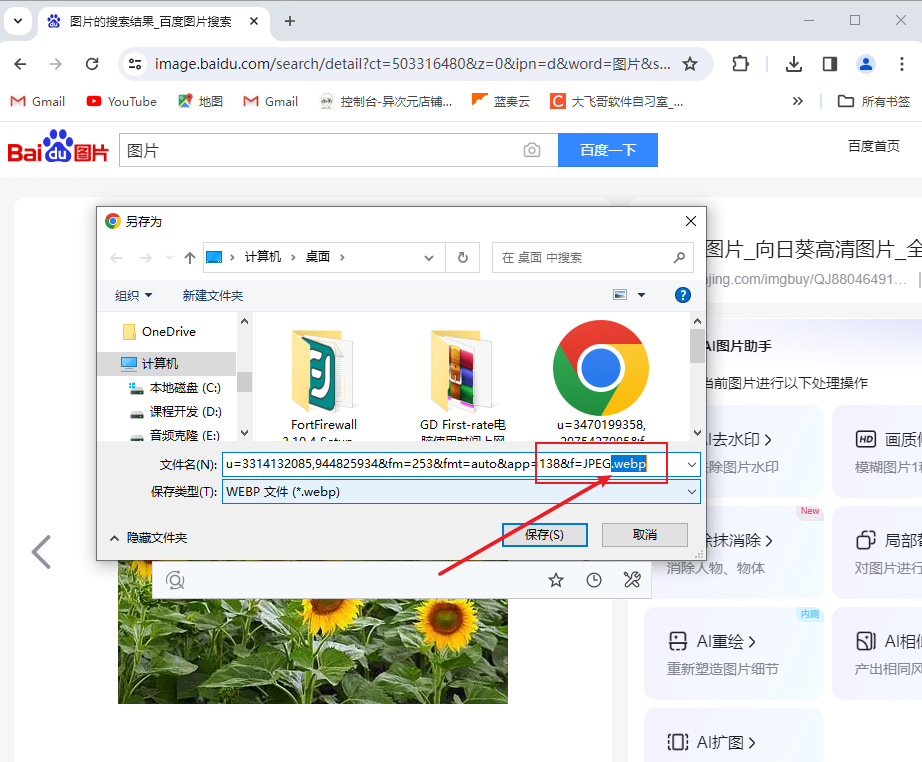The image size is (922, 762).
Task: Open the Chrome three-dot menu
Action: pyautogui.click(x=901, y=64)
